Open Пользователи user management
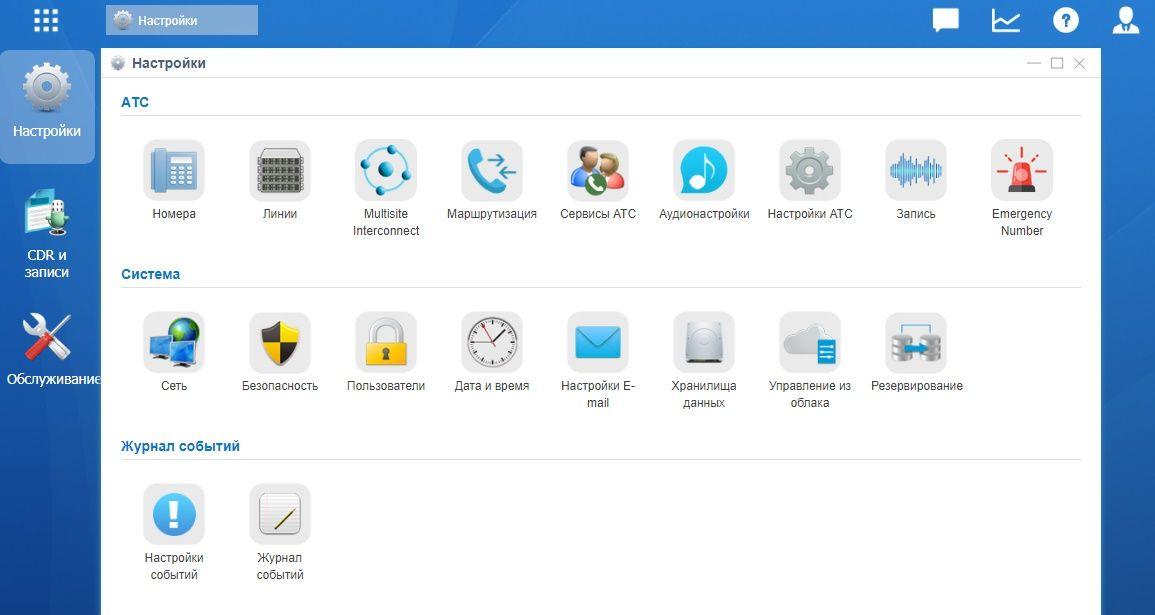Viewport: 1155px width, 615px height. point(386,342)
